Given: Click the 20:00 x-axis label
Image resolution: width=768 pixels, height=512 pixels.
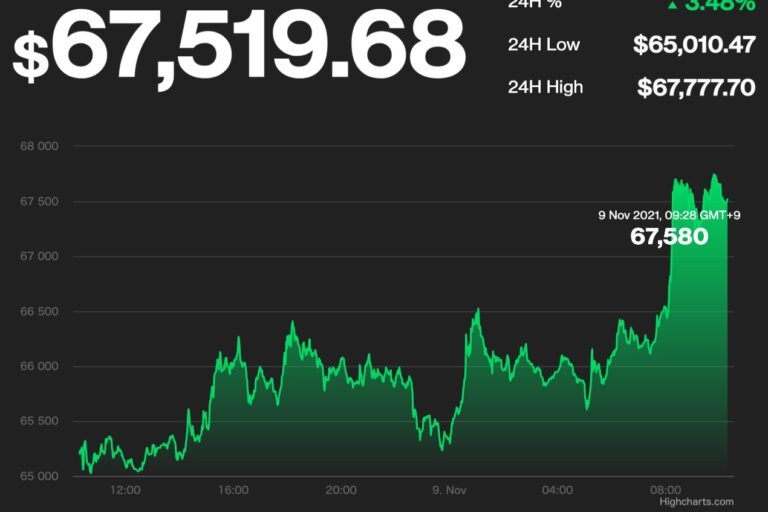Looking at the screenshot, I should point(341,490).
